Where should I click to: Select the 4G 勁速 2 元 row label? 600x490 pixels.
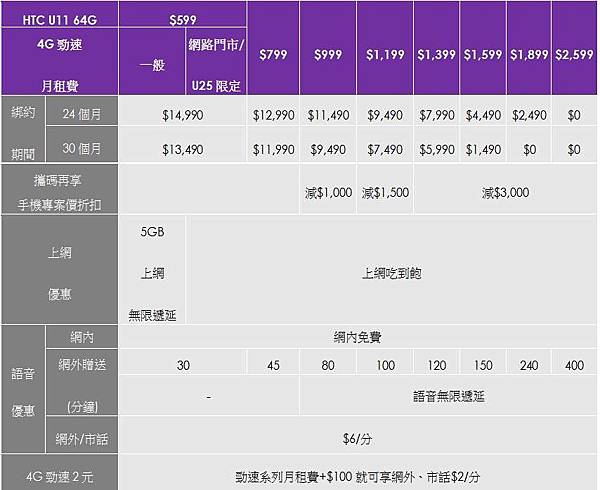pyautogui.click(x=59, y=472)
